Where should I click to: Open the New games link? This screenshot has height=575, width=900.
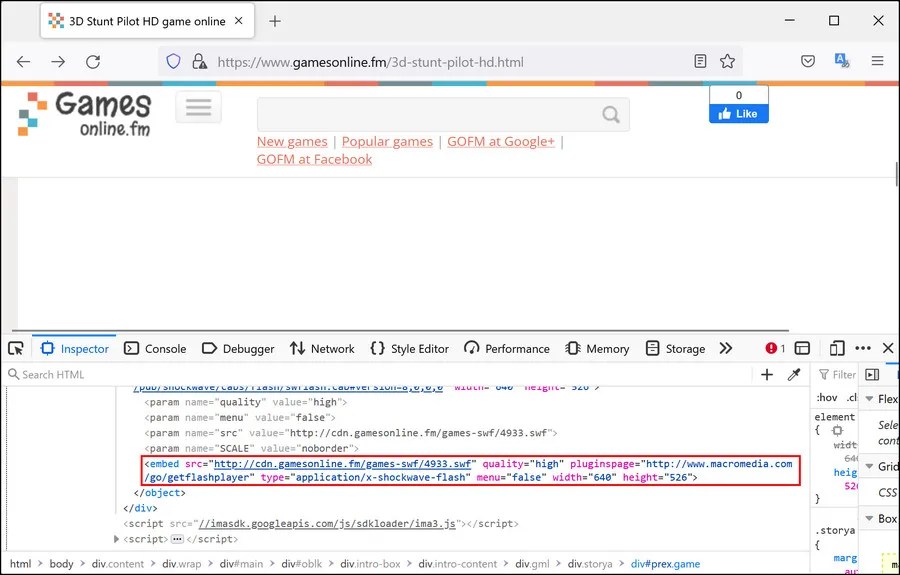(292, 142)
